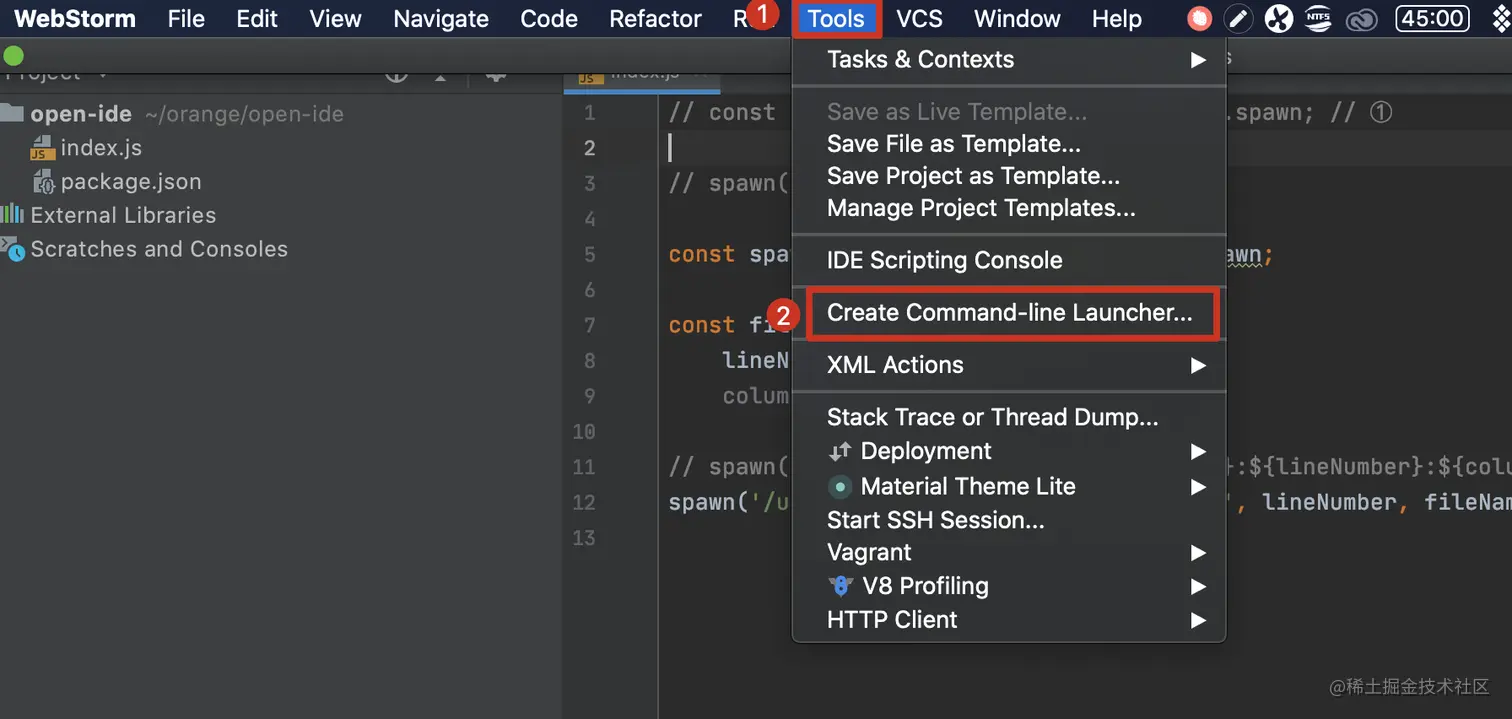Choose Start SSH Session...

pos(935,520)
